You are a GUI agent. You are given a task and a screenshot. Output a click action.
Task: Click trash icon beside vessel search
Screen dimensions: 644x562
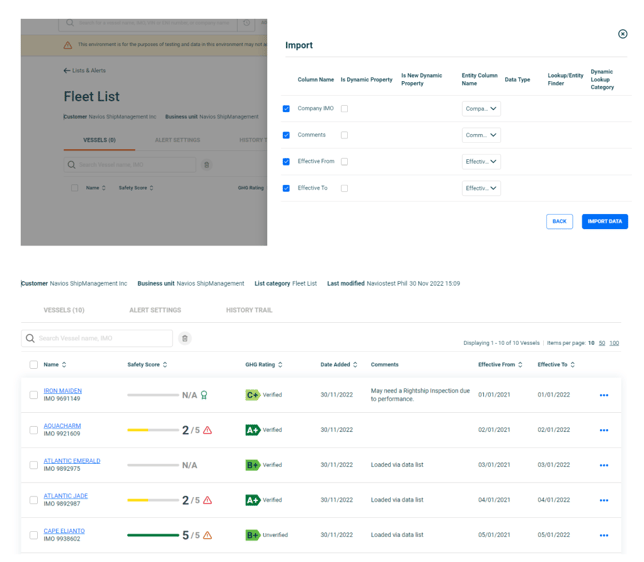185,339
